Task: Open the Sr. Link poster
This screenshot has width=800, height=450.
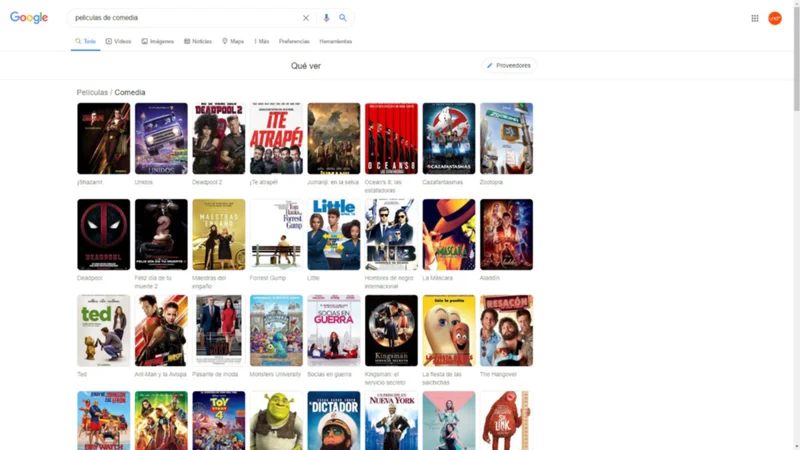Action: (x=506, y=420)
